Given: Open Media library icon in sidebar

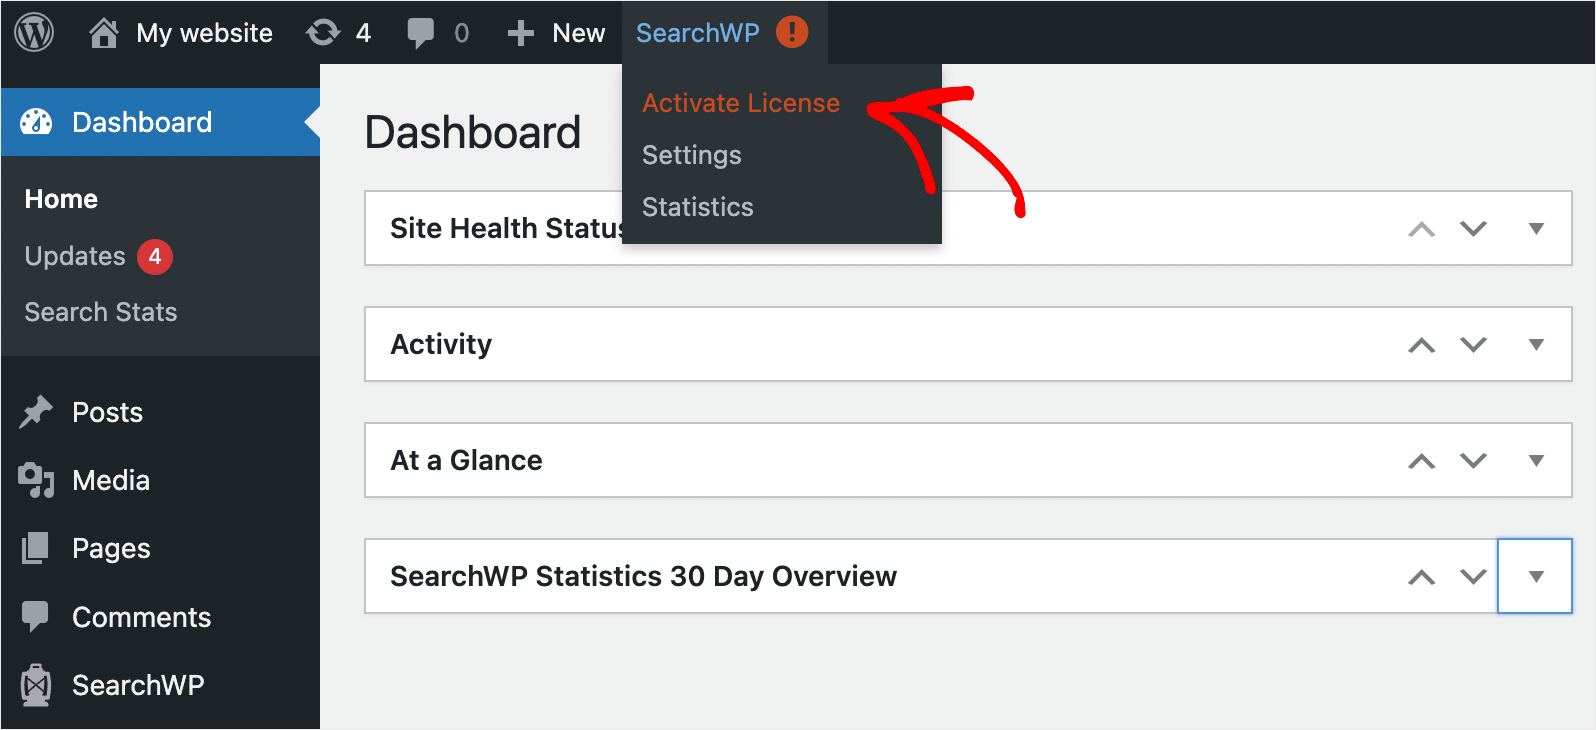Looking at the screenshot, I should [x=36, y=480].
